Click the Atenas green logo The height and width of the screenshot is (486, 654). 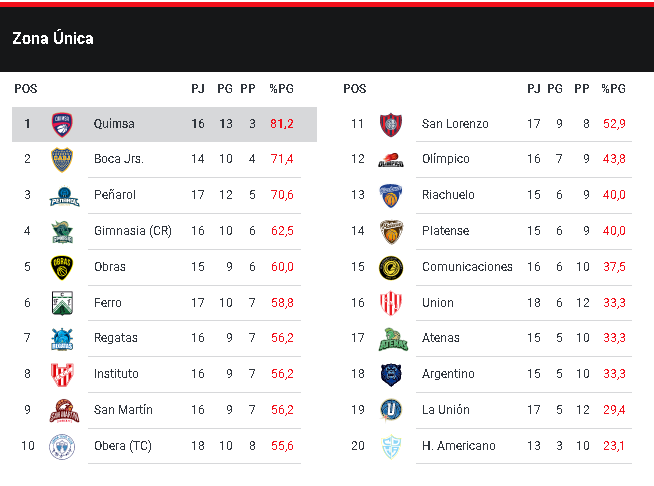(x=390, y=339)
